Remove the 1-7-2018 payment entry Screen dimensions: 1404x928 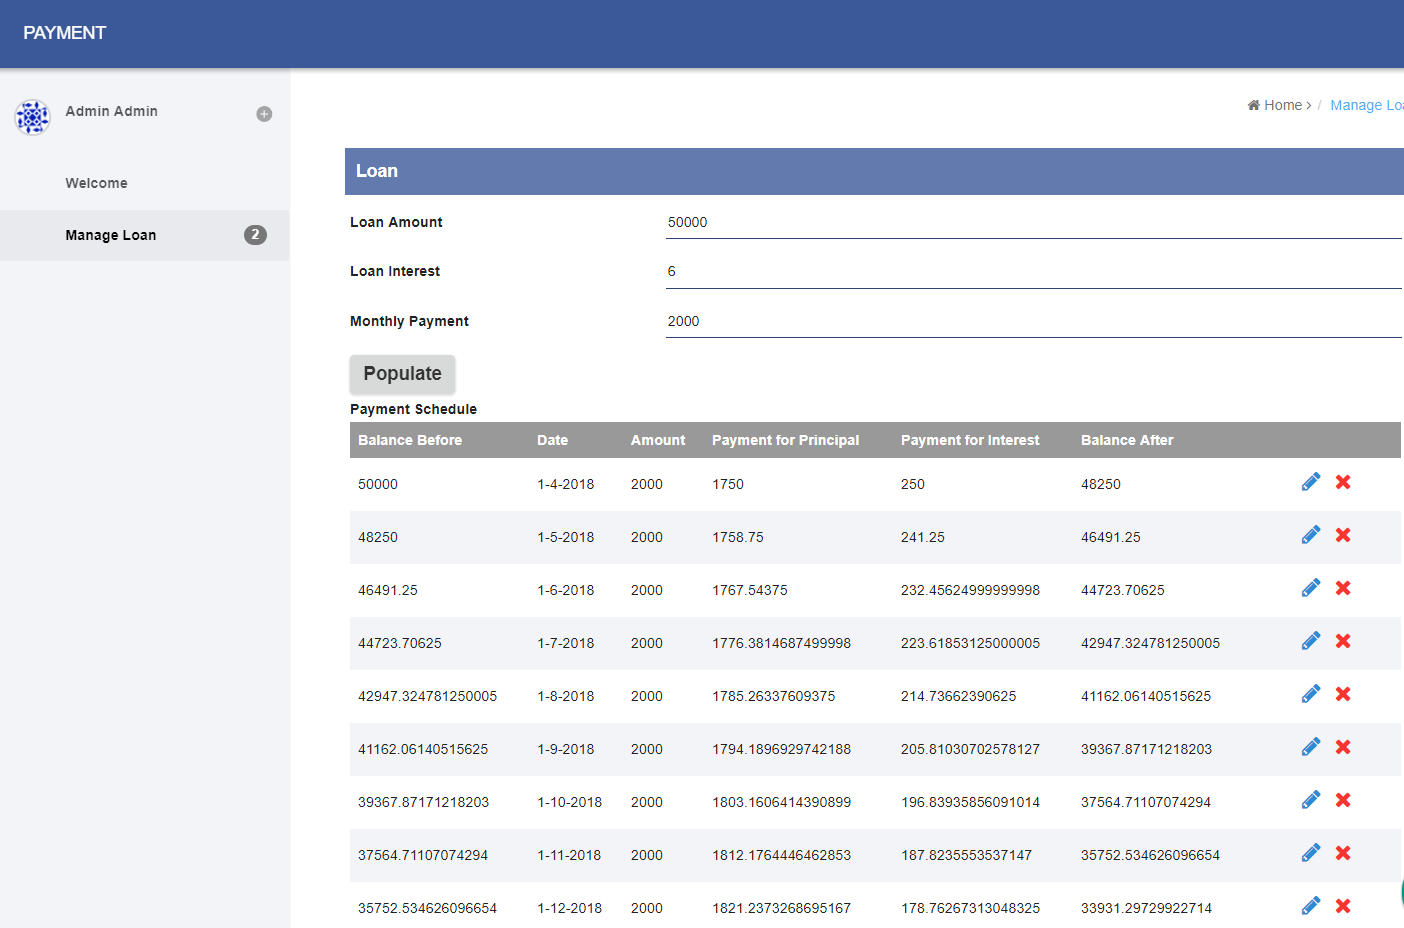[1343, 641]
